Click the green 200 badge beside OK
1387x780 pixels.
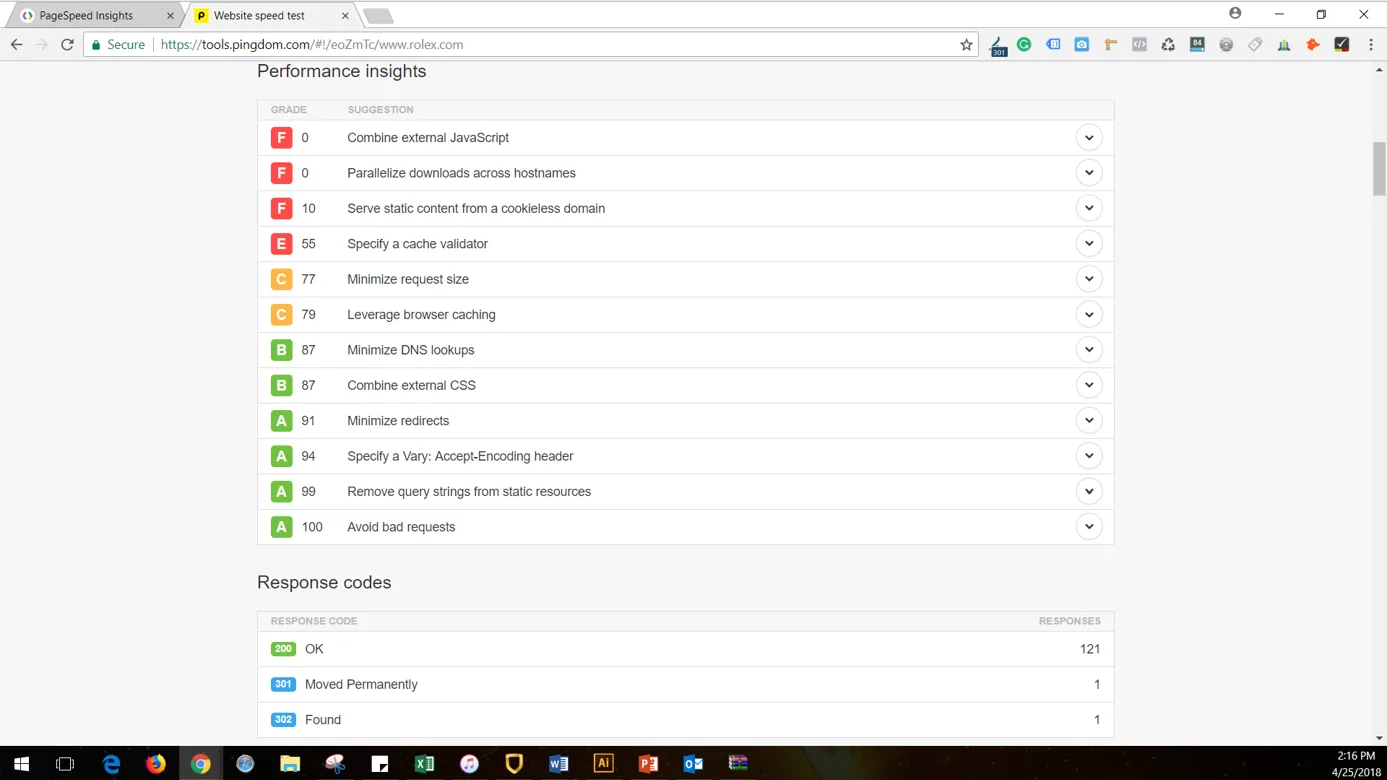point(283,649)
